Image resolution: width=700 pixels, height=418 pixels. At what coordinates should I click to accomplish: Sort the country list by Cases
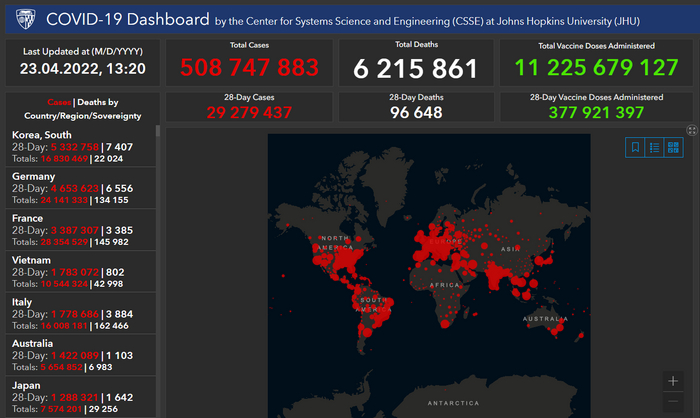coord(59,102)
